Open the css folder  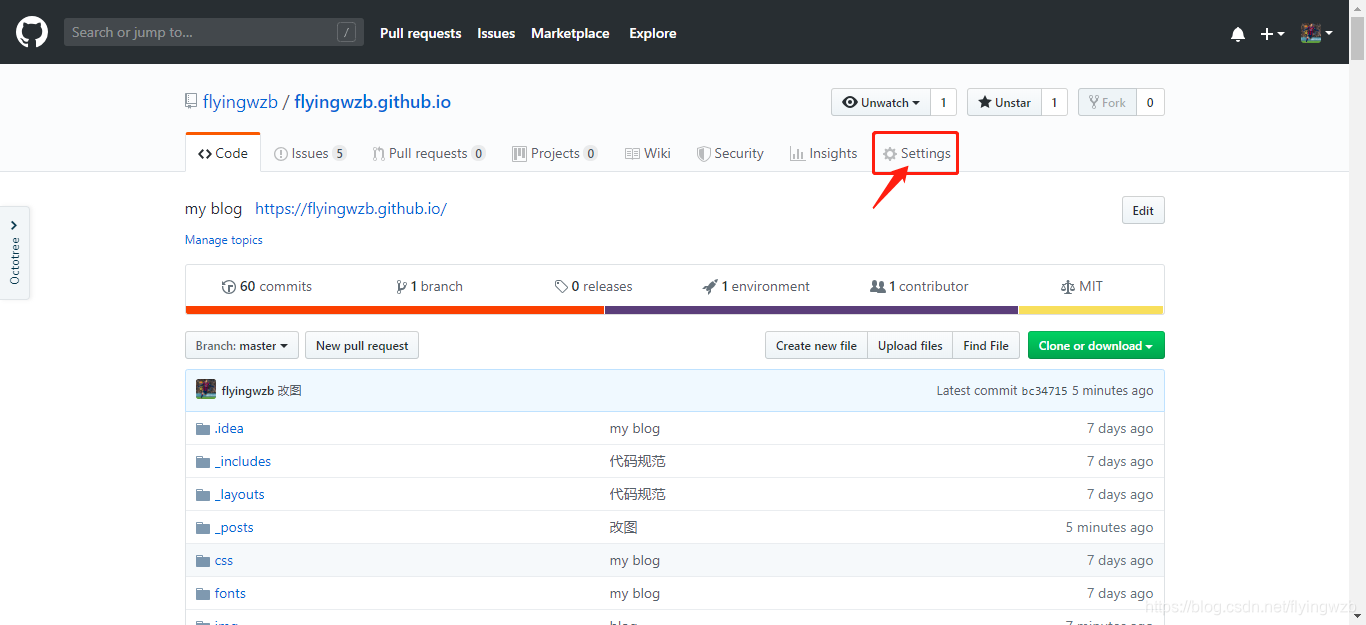(x=224, y=560)
